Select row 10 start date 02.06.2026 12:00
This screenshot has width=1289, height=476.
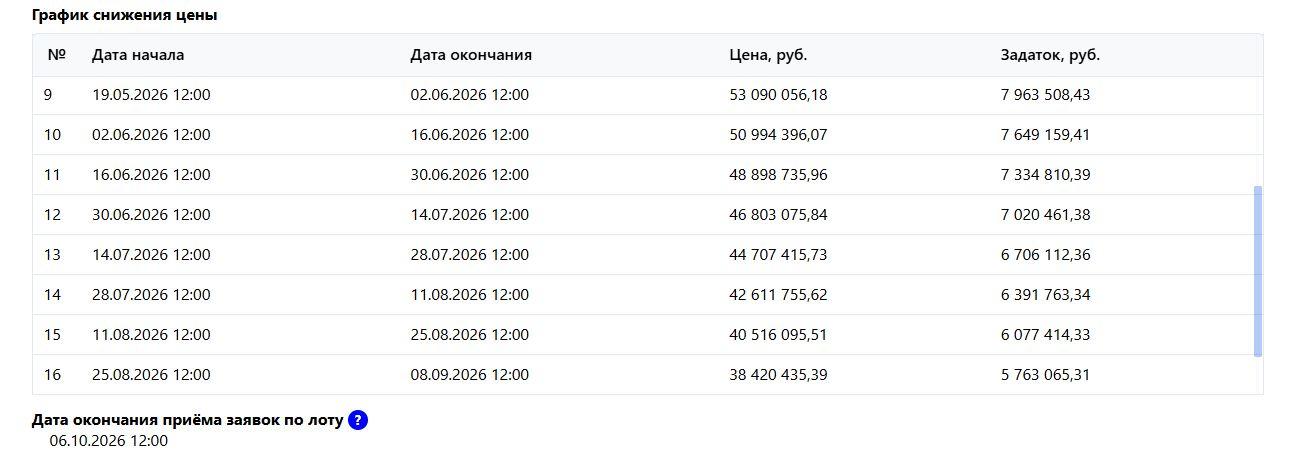[151, 135]
